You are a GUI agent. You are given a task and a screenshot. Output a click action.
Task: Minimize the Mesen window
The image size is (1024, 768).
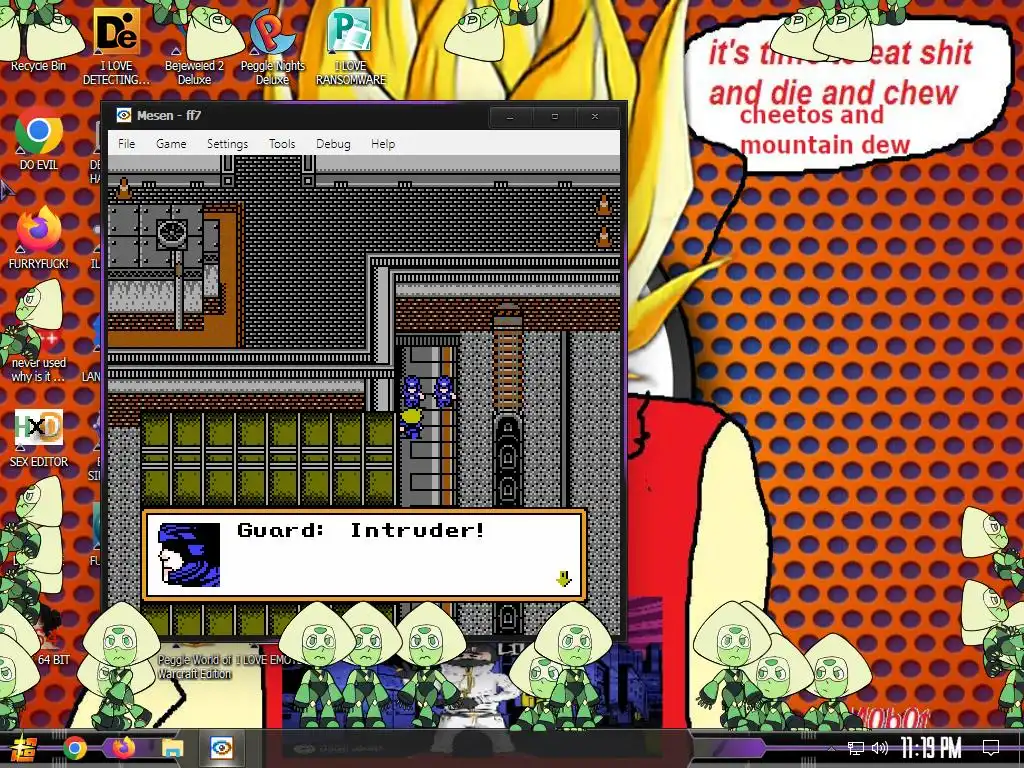click(x=511, y=117)
